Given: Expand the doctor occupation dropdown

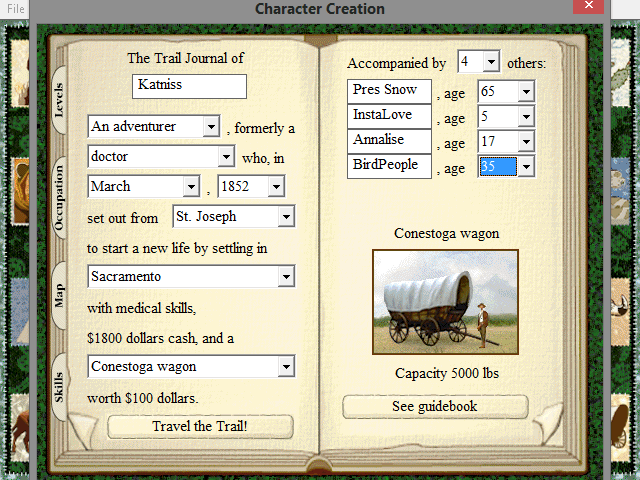Looking at the screenshot, I should coord(226,156).
